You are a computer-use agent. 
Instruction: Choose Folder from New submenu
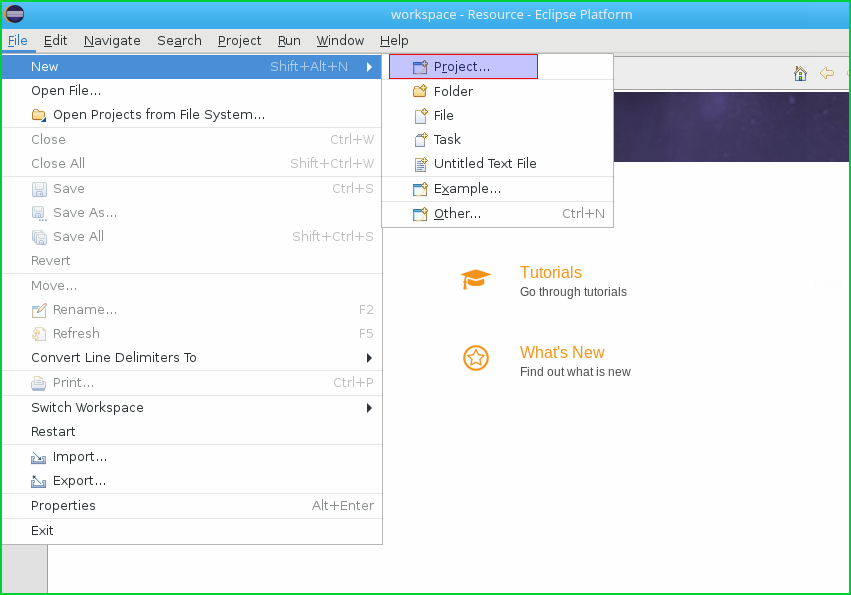tap(498, 91)
